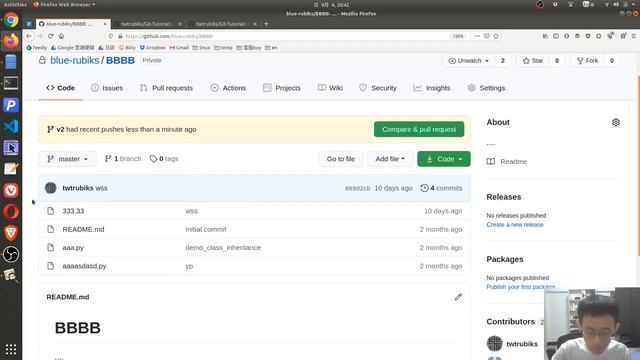Open Initial commit message link
Image resolution: width=640 pixels, height=360 pixels.
[x=206, y=229]
